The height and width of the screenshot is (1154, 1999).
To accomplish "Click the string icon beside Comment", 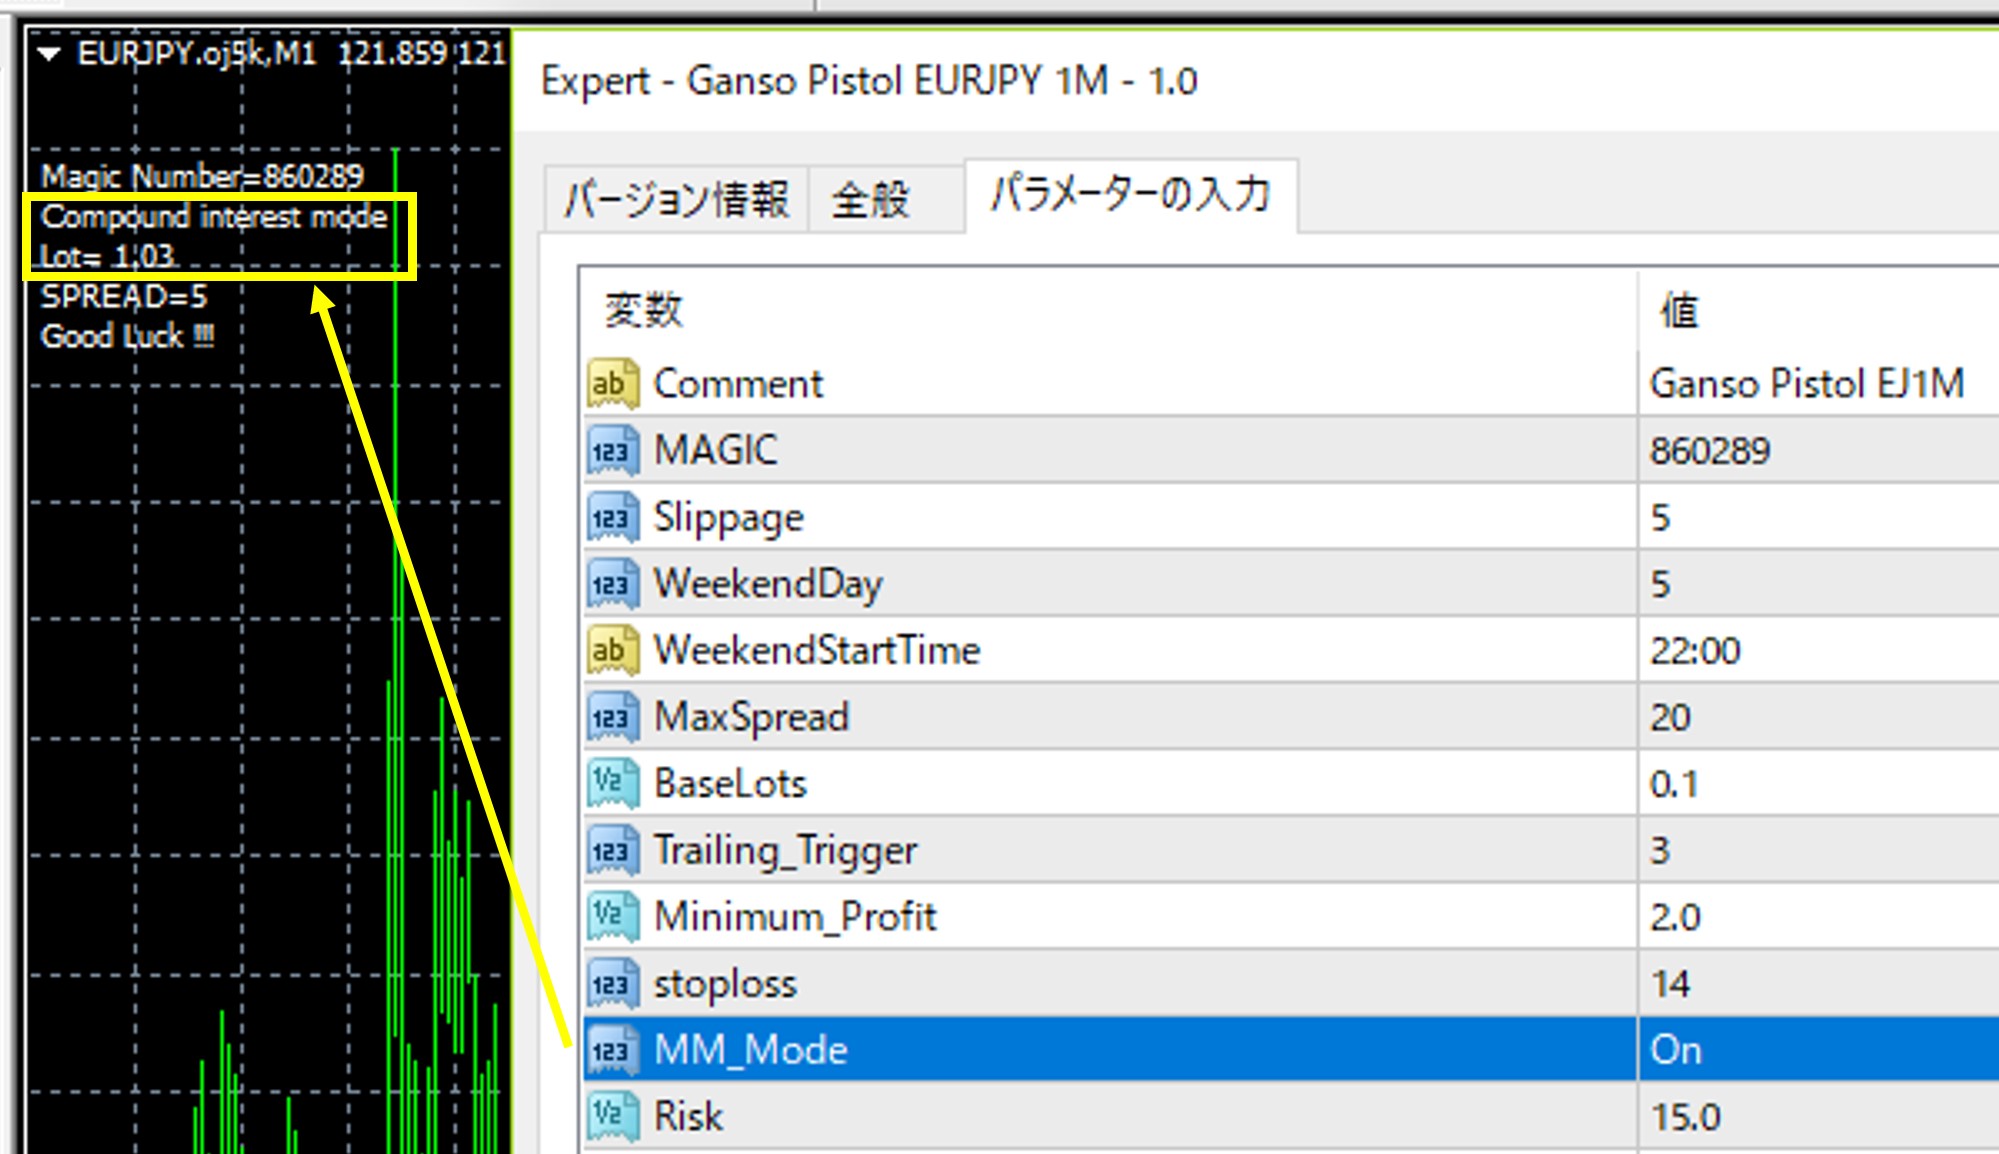I will (x=612, y=384).
